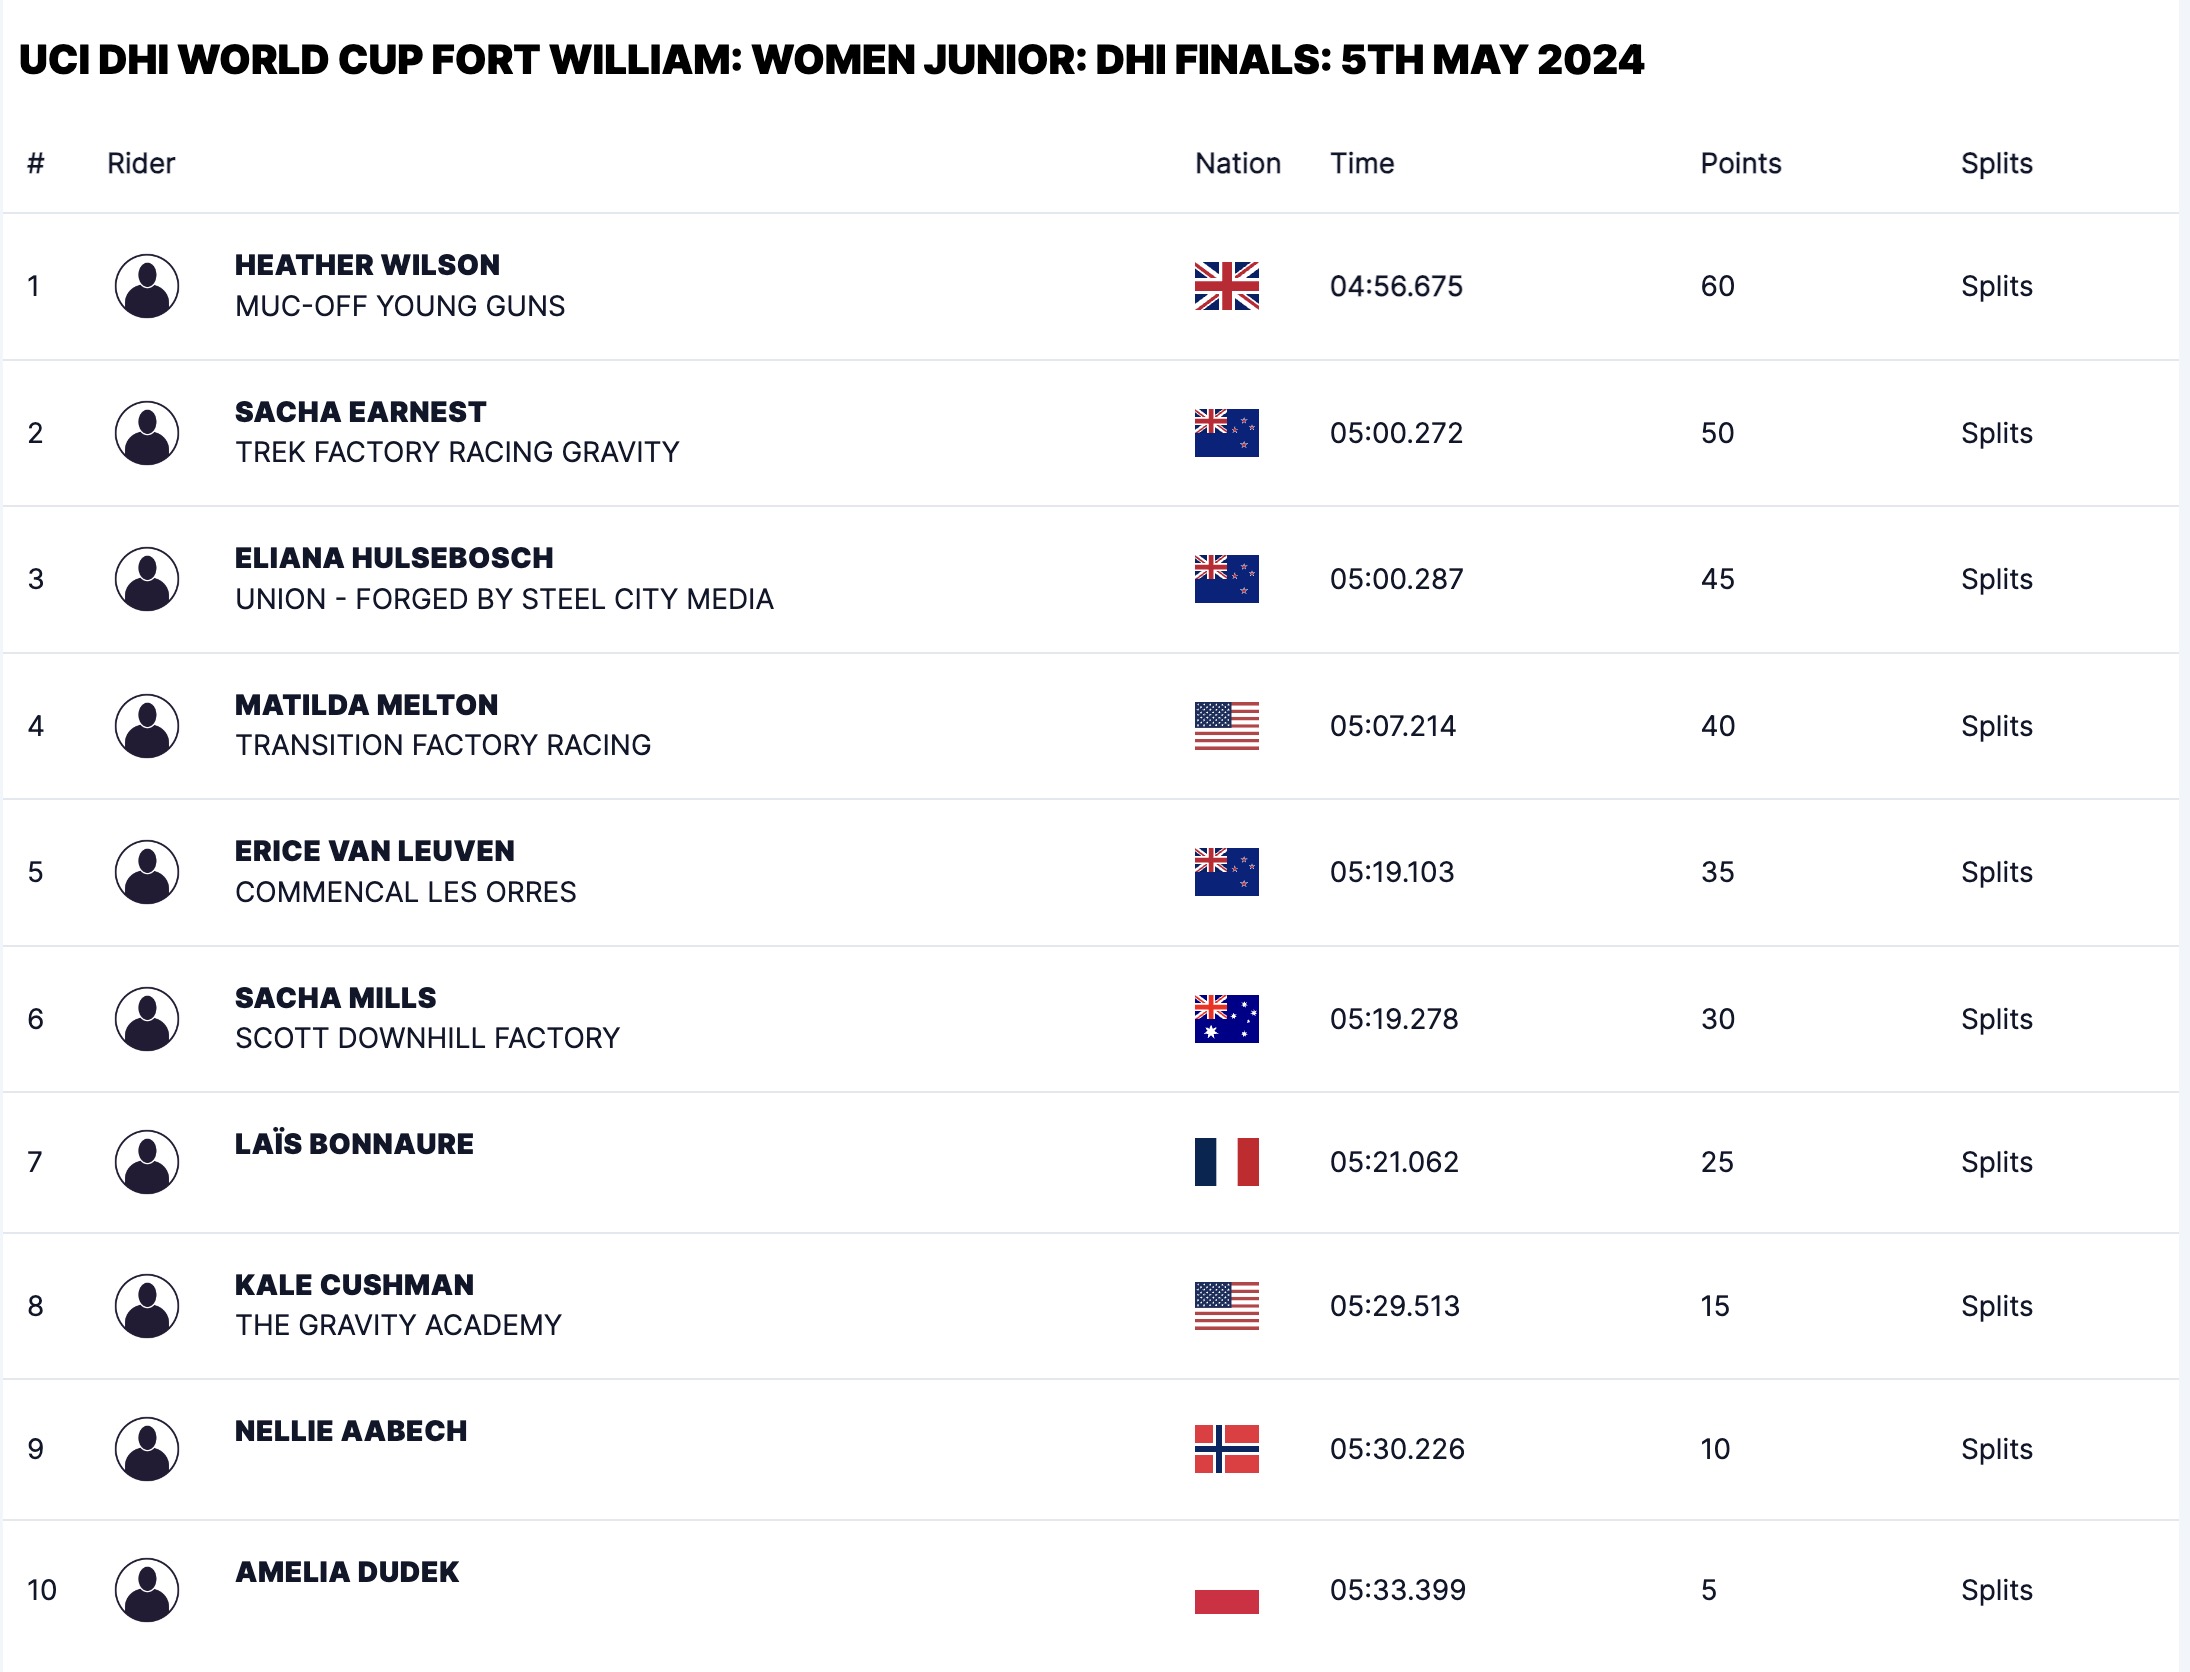Click the Points column header
2190x1672 pixels.
[x=1741, y=163]
